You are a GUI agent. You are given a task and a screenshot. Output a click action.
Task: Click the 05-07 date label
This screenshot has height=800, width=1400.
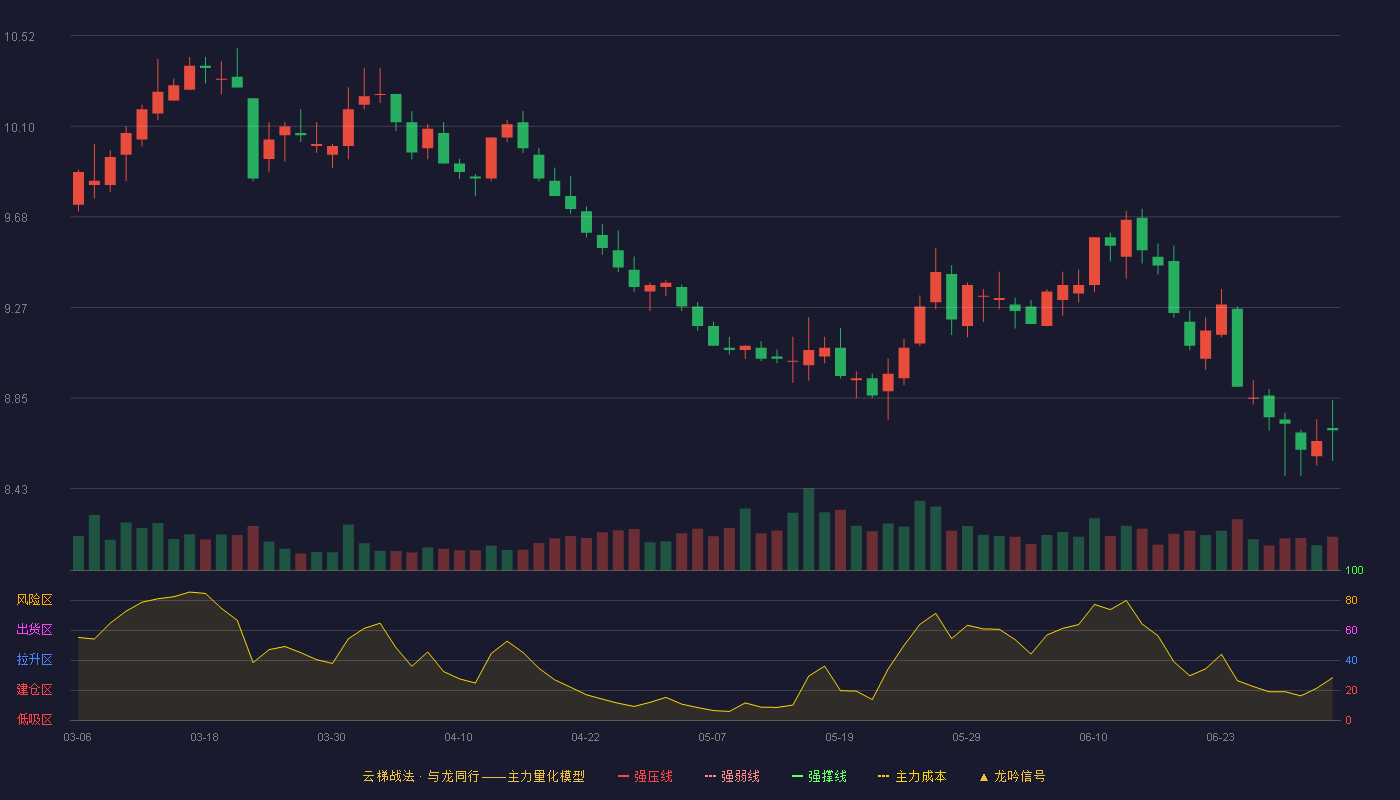point(712,737)
